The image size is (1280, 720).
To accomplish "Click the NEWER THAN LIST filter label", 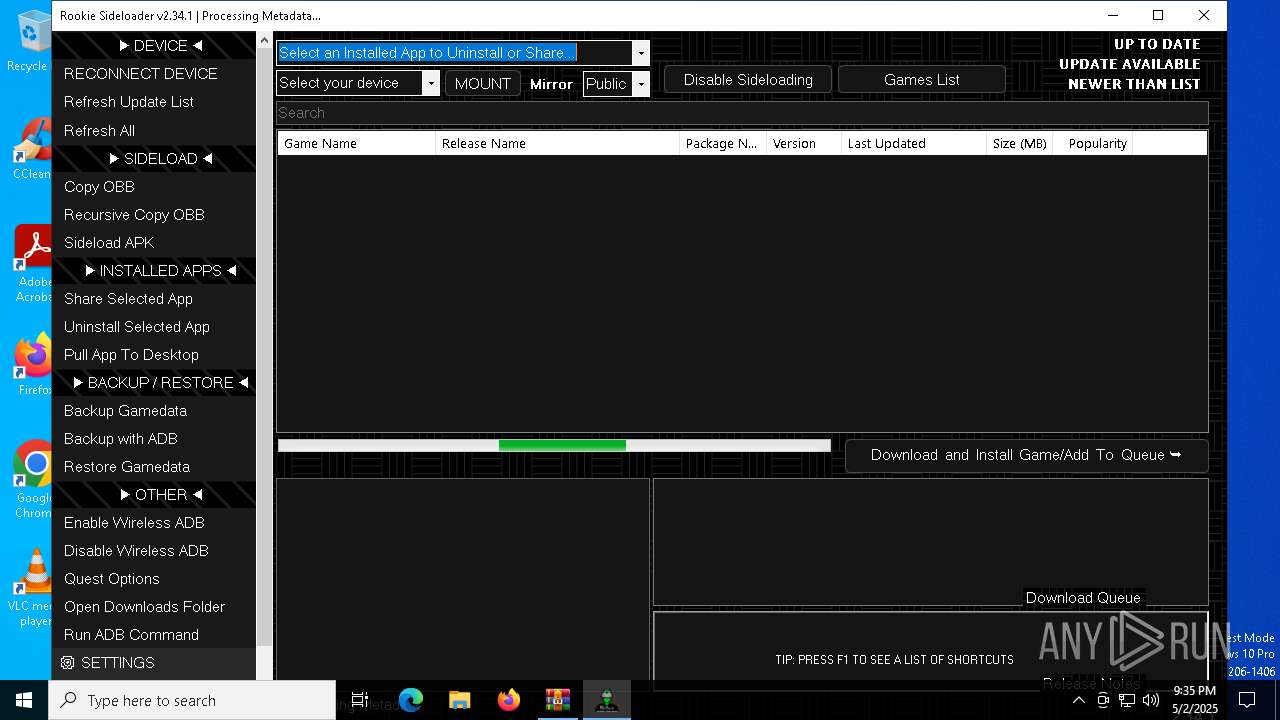I will [x=1134, y=84].
